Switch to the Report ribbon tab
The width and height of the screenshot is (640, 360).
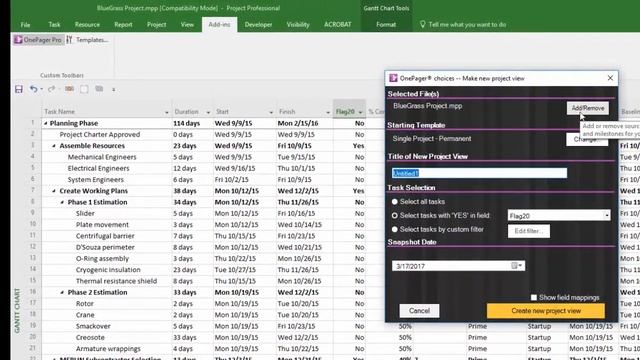click(x=123, y=24)
